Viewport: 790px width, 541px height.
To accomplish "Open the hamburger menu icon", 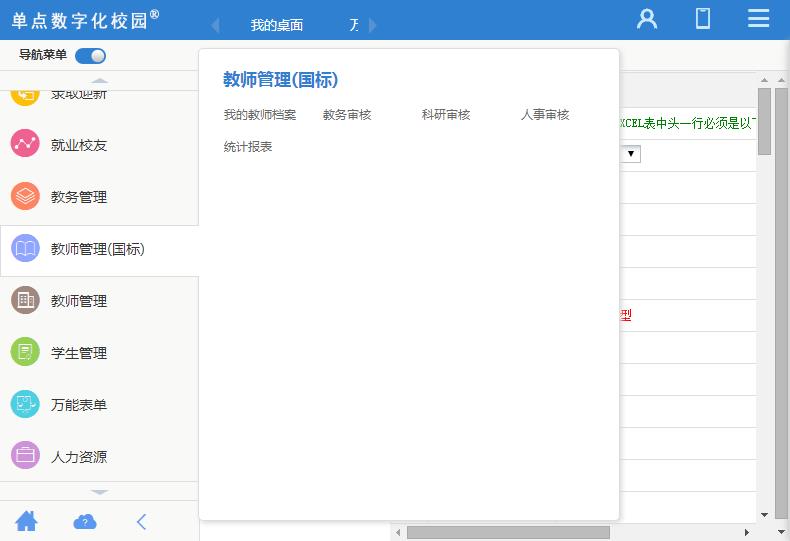I will tap(758, 19).
